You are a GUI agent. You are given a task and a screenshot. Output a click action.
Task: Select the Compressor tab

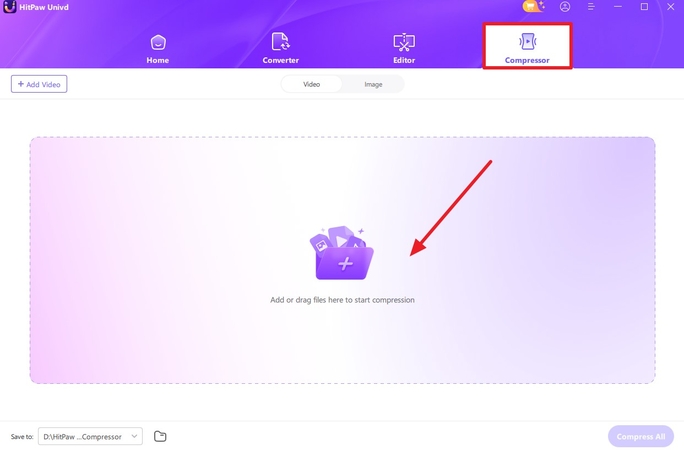527,46
